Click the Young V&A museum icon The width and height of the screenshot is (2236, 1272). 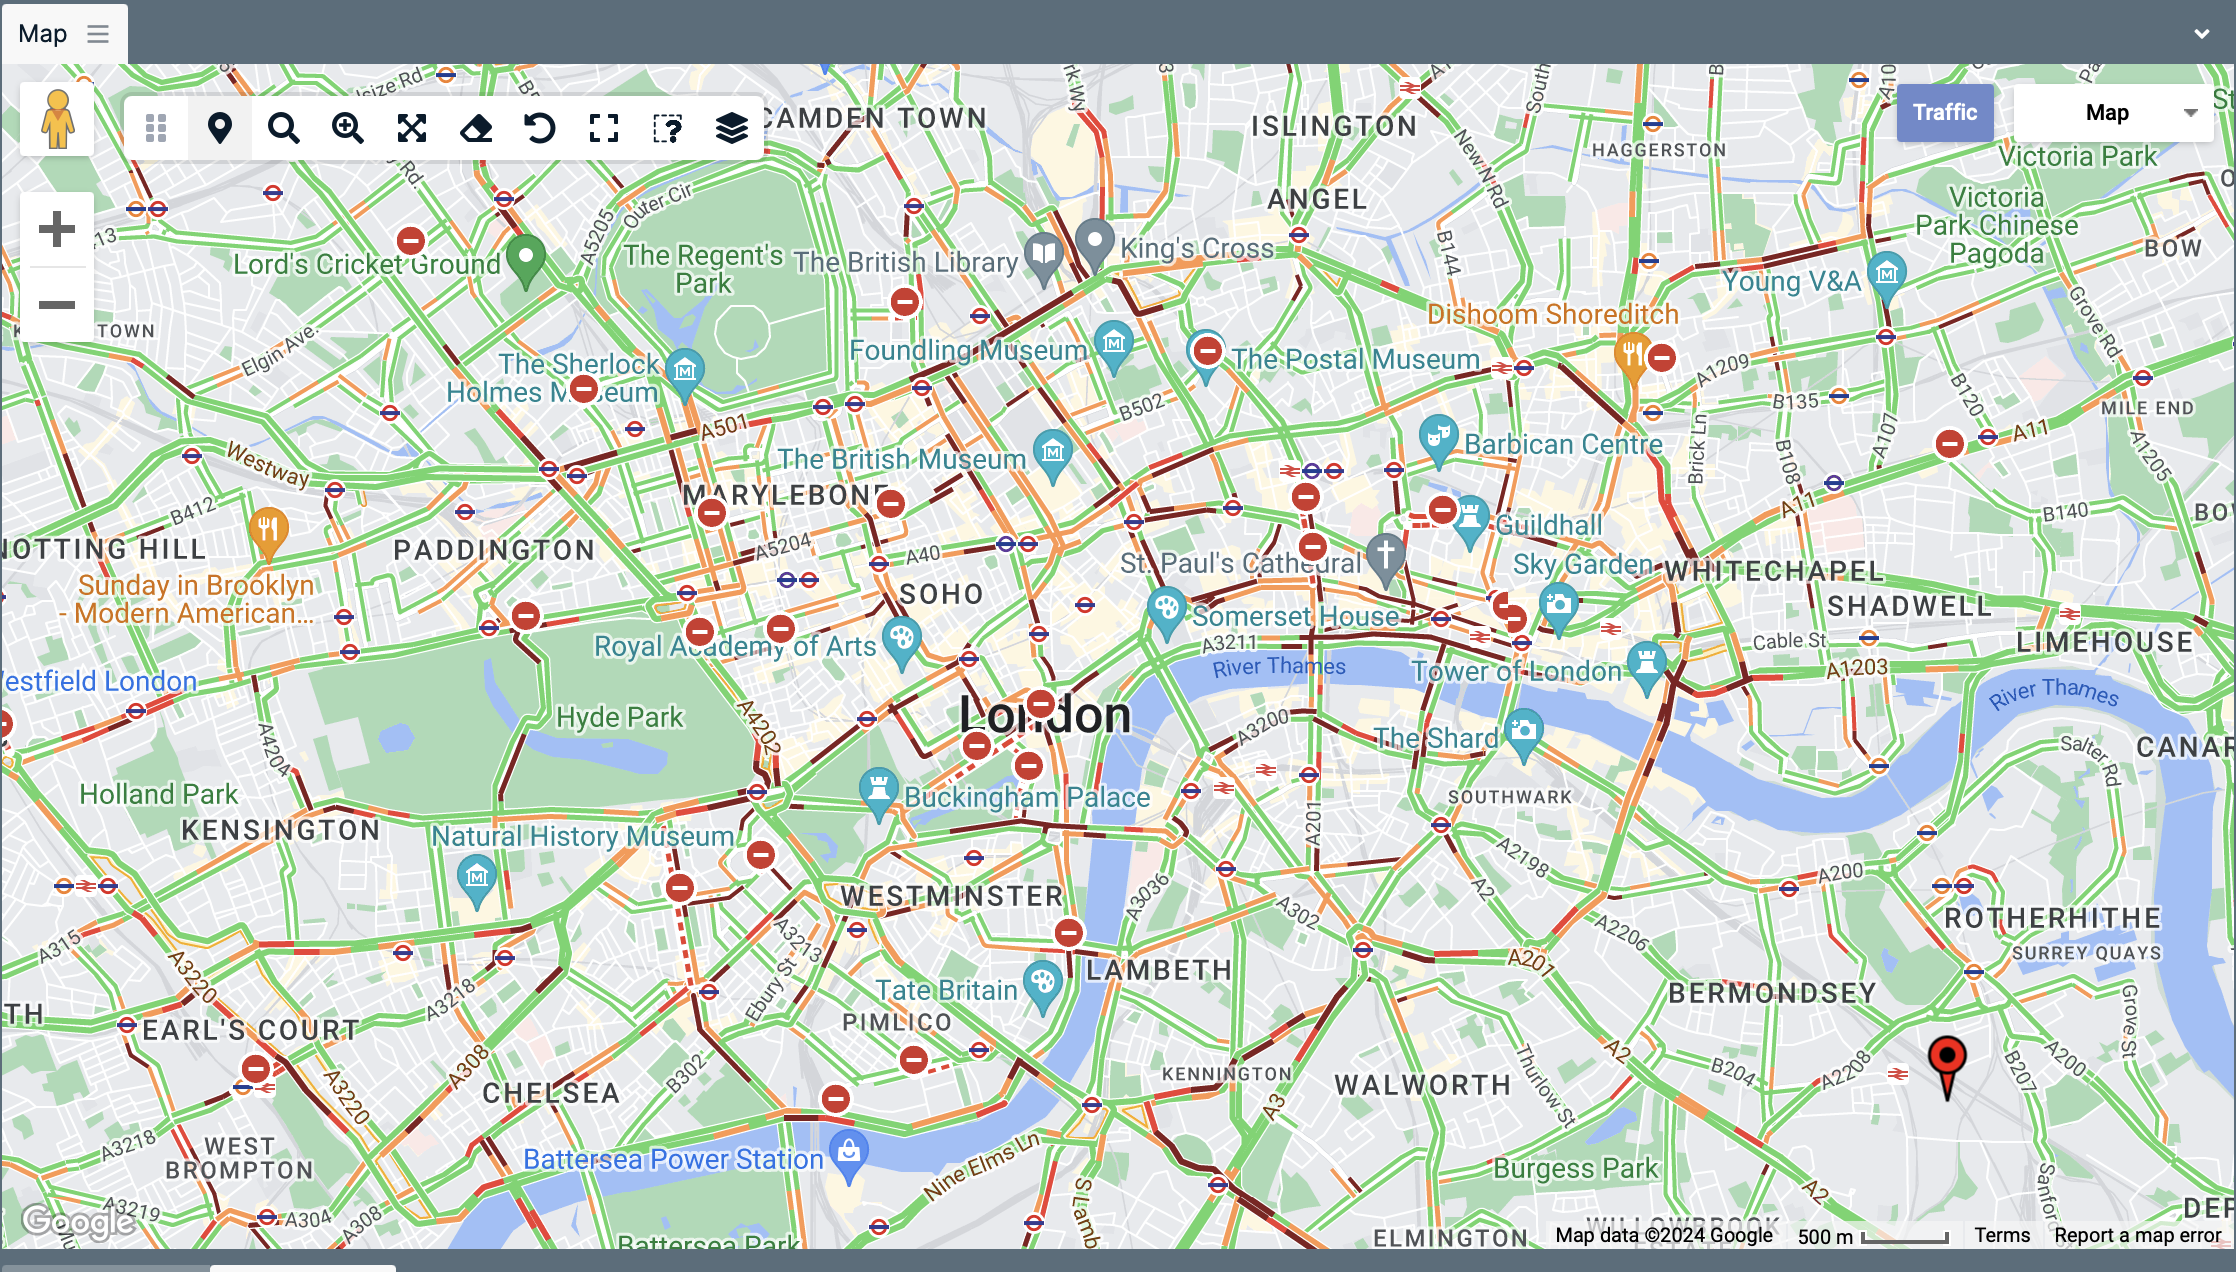coord(1887,277)
